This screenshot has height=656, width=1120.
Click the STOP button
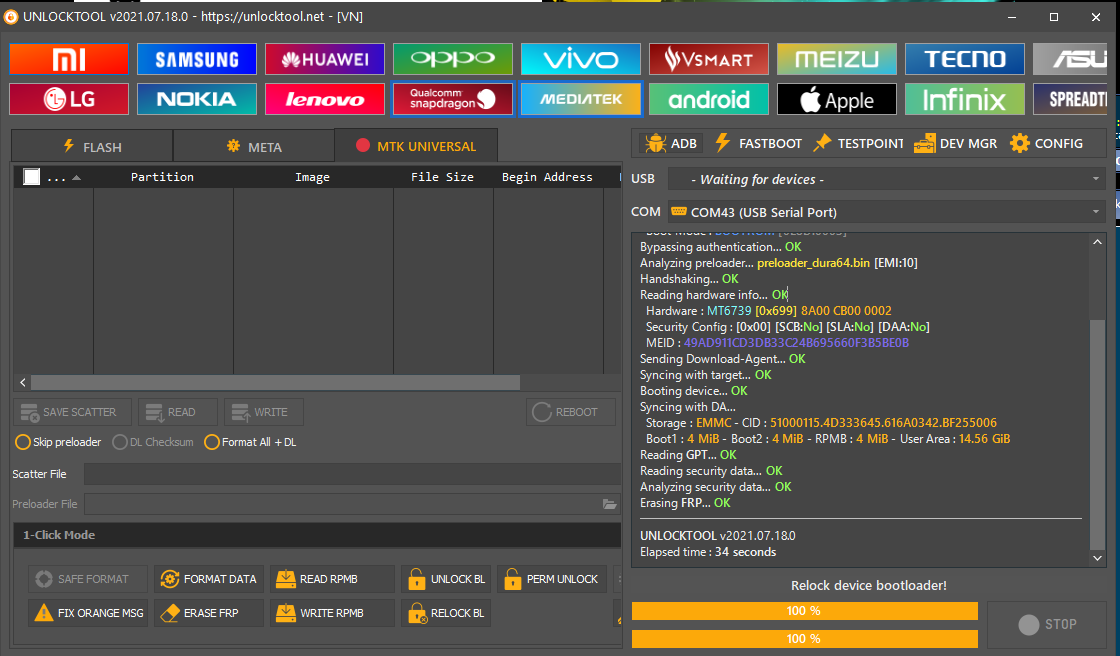pyautogui.click(x=1047, y=625)
